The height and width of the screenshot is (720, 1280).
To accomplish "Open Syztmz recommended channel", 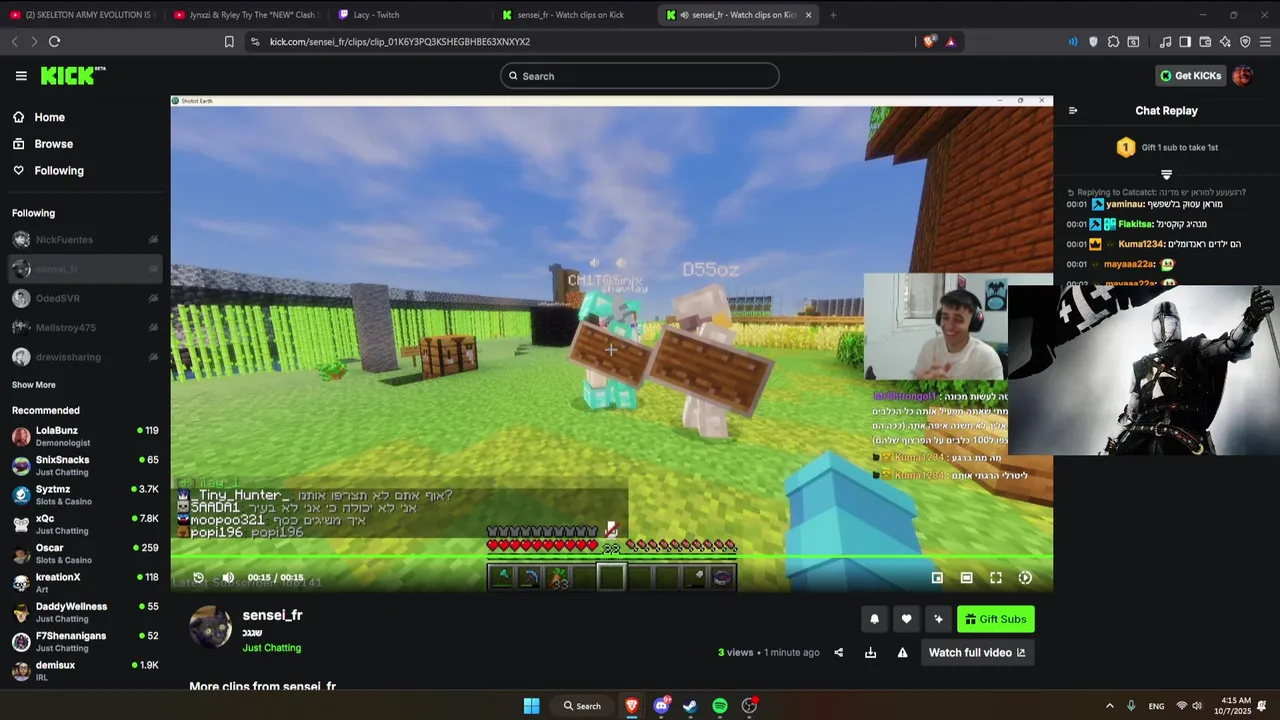I will (x=85, y=495).
